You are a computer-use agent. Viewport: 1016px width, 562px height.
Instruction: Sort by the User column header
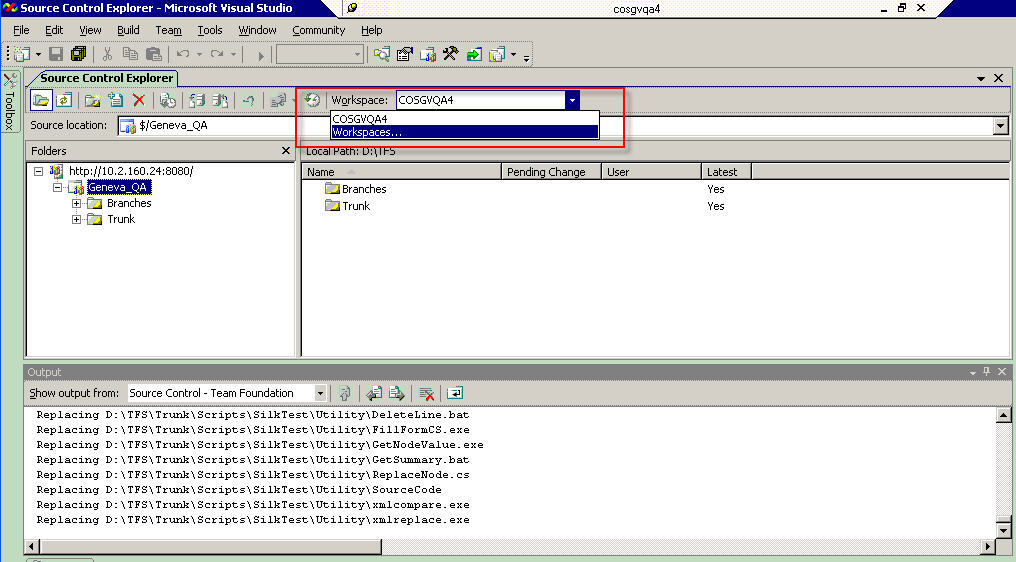click(x=651, y=172)
